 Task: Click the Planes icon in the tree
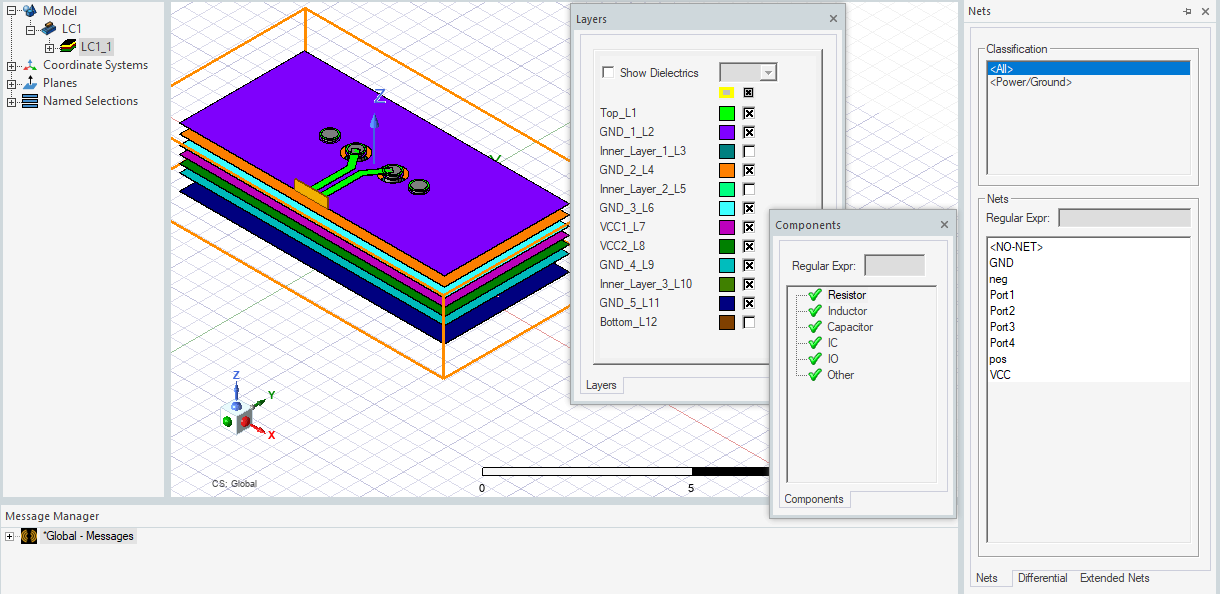(x=30, y=83)
